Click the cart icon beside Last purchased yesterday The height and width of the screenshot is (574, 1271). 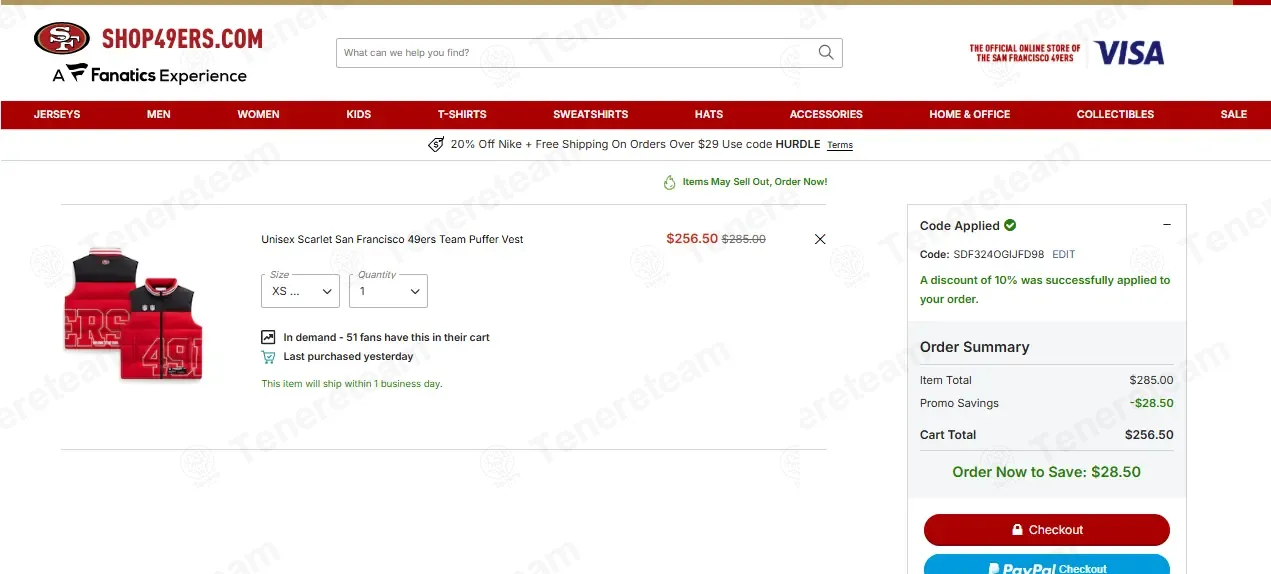[268, 357]
